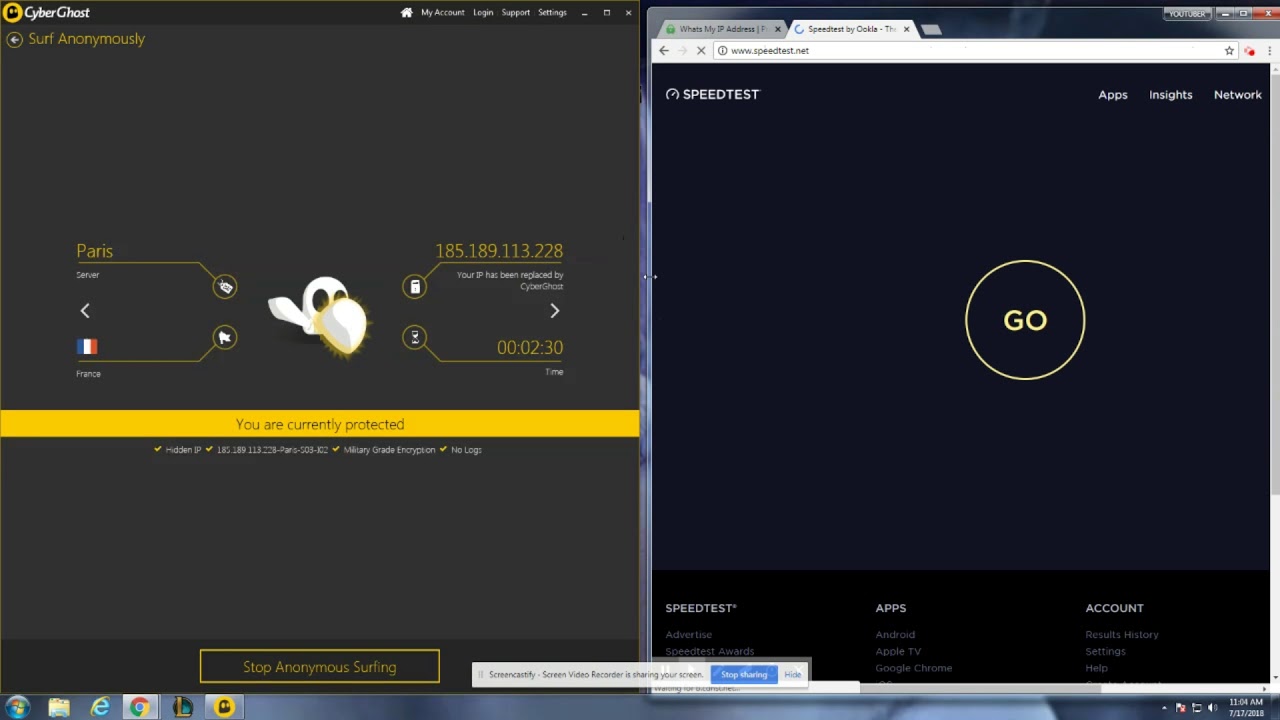Bookmark this page with star icon
The width and height of the screenshot is (1280, 720).
click(1229, 51)
